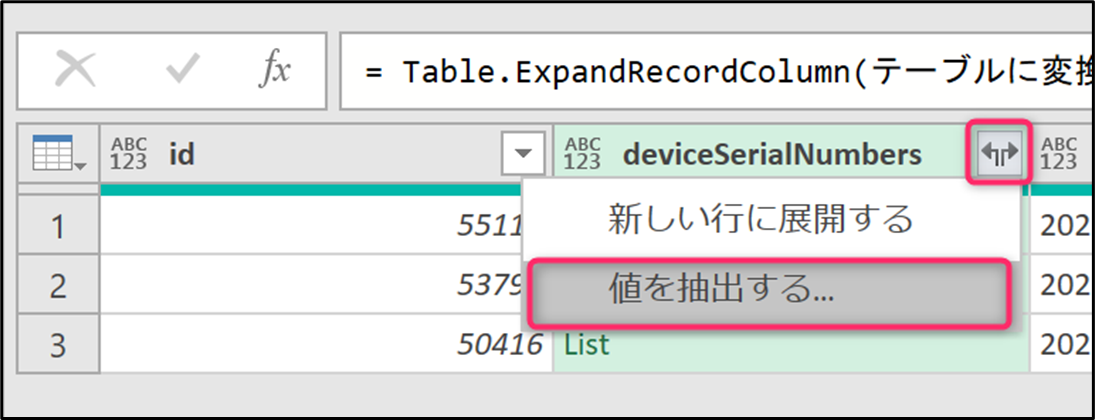Screen dimensions: 1095x420
Task: Click the ABC123 type icon of rightmost column
Action: [x=1060, y=154]
